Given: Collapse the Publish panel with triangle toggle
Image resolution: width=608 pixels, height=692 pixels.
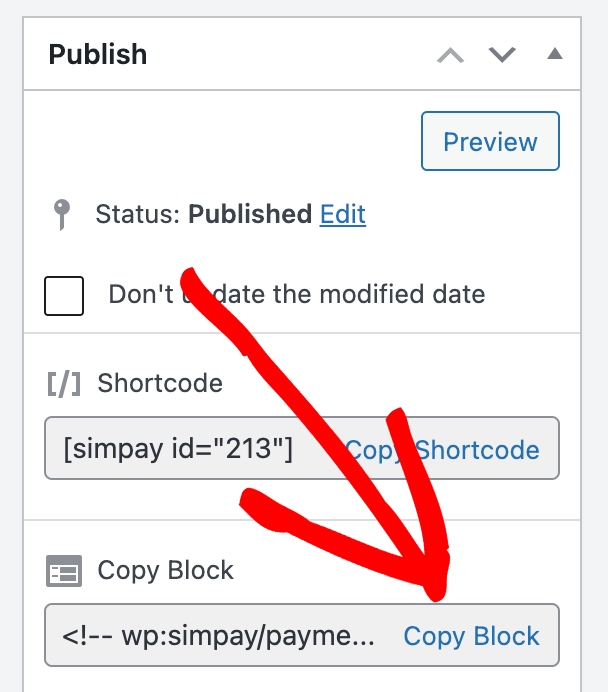Looking at the screenshot, I should pos(555,54).
